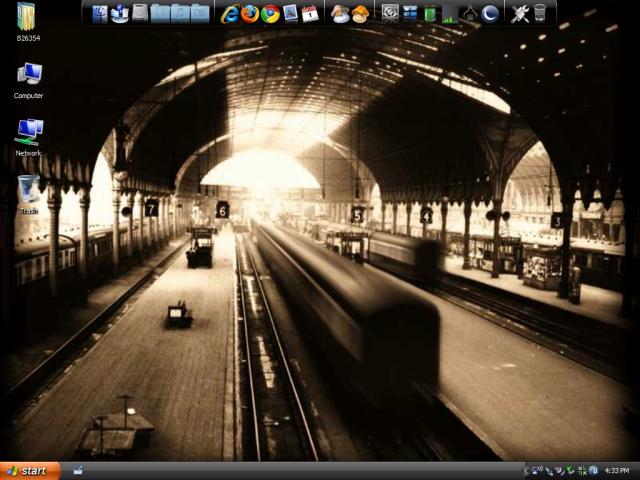Screen dimensions: 640x480
Task: Open the trash can in the dock
Action: coord(540,13)
